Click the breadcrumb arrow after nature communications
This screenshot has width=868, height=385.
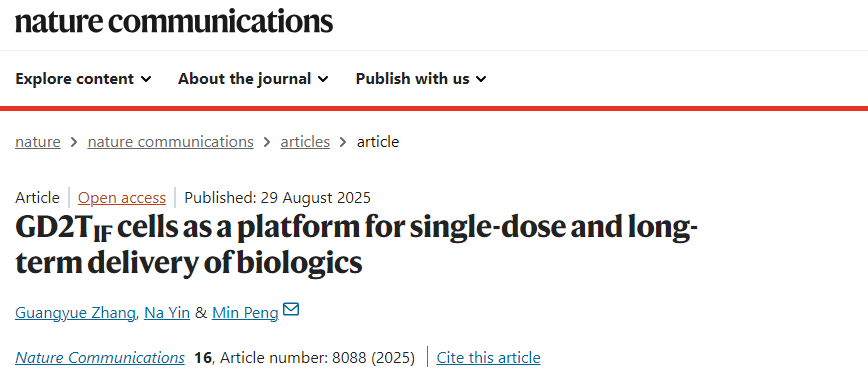click(x=267, y=142)
